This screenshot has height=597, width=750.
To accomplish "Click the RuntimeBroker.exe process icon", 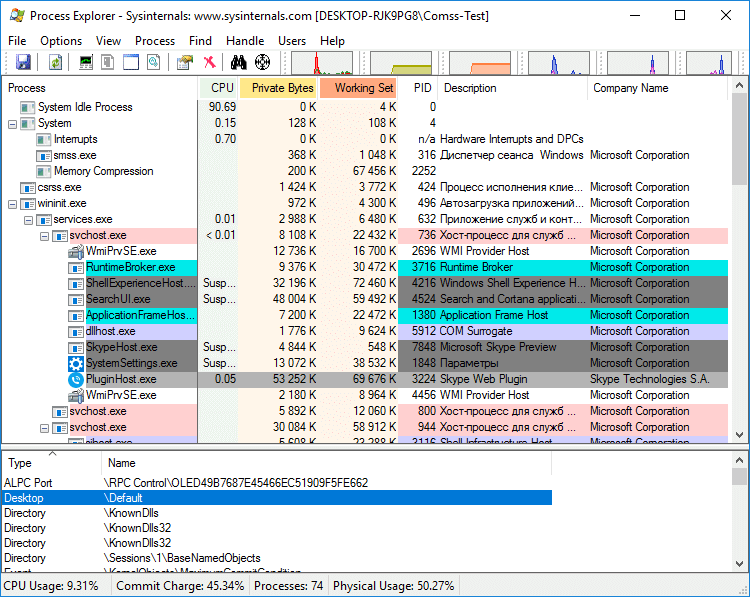I will pos(76,268).
